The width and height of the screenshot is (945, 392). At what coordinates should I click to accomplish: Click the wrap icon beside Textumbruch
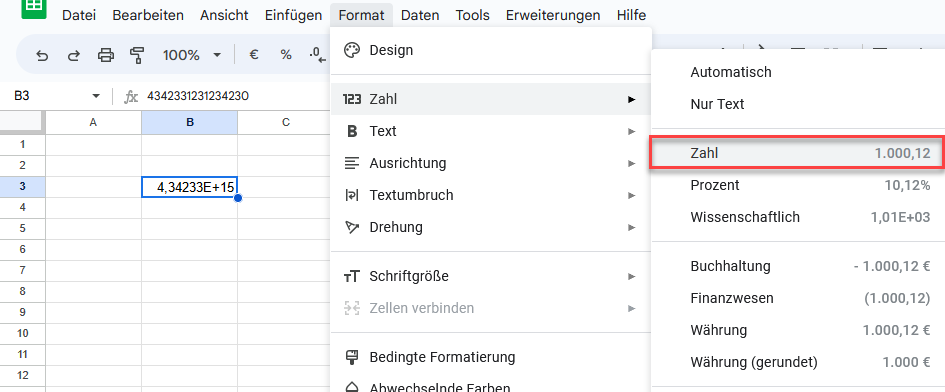(x=351, y=195)
